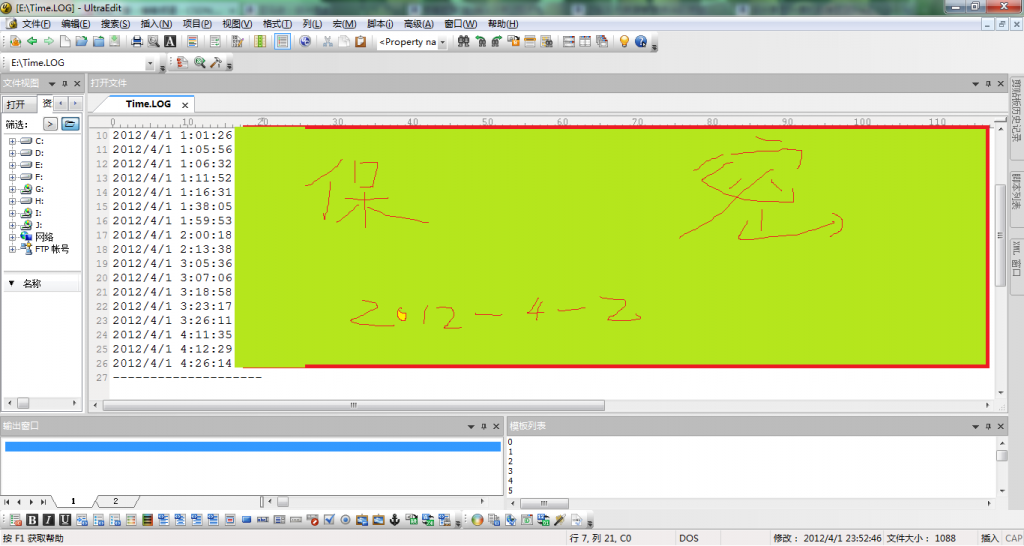Toggle Underline in the HTML toolbar
The image size is (1024, 546).
65,520
